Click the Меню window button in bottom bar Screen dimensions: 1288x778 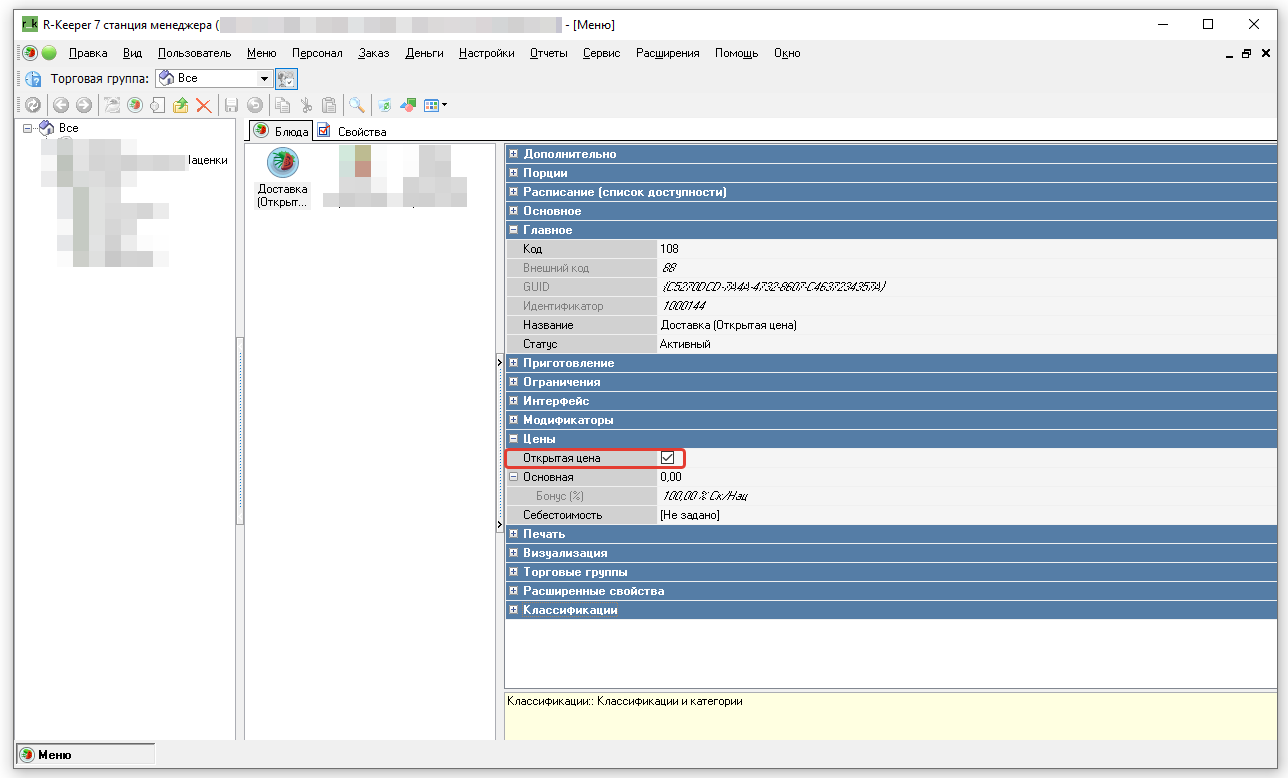pos(86,755)
